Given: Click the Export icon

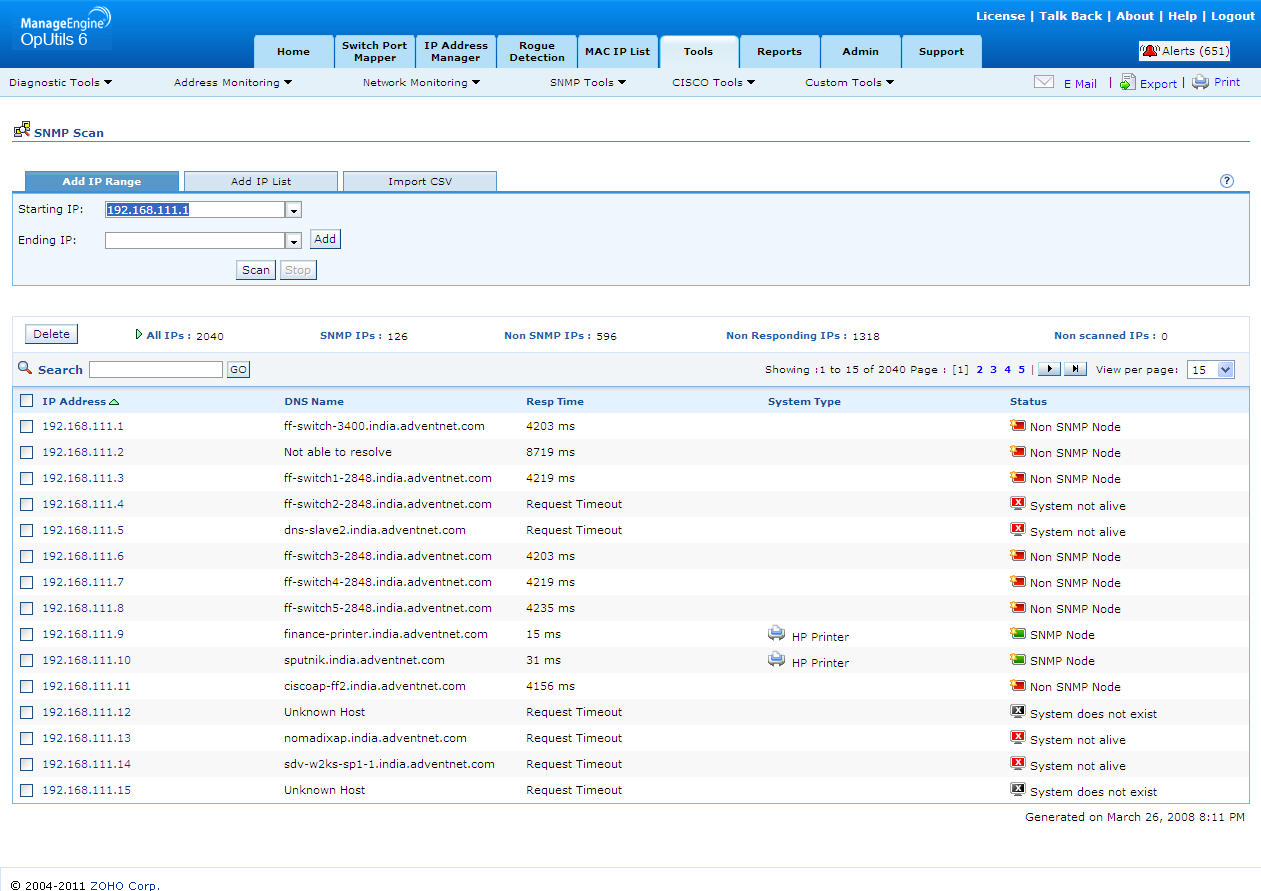Looking at the screenshot, I should point(1127,83).
